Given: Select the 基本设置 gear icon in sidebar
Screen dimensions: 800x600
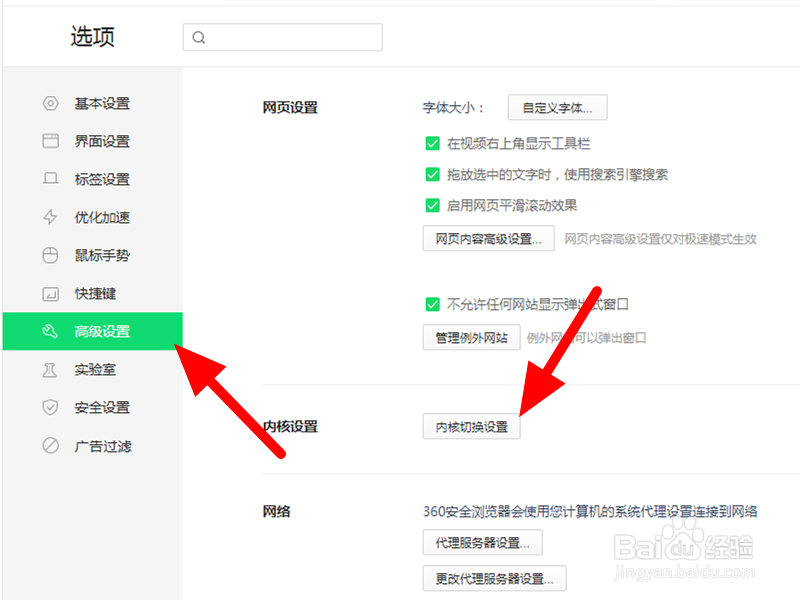Looking at the screenshot, I should tap(50, 103).
